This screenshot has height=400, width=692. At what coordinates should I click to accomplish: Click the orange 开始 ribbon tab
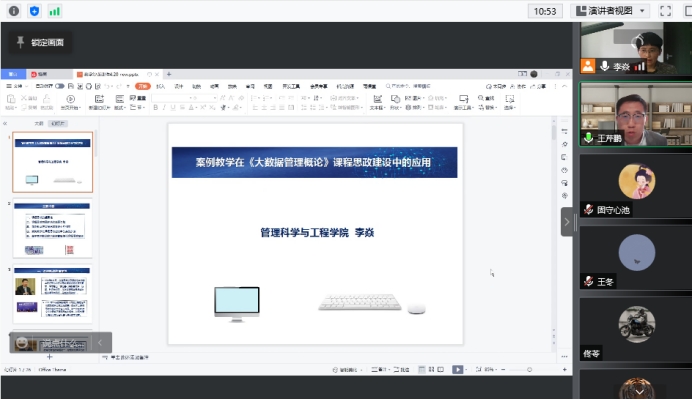(143, 86)
